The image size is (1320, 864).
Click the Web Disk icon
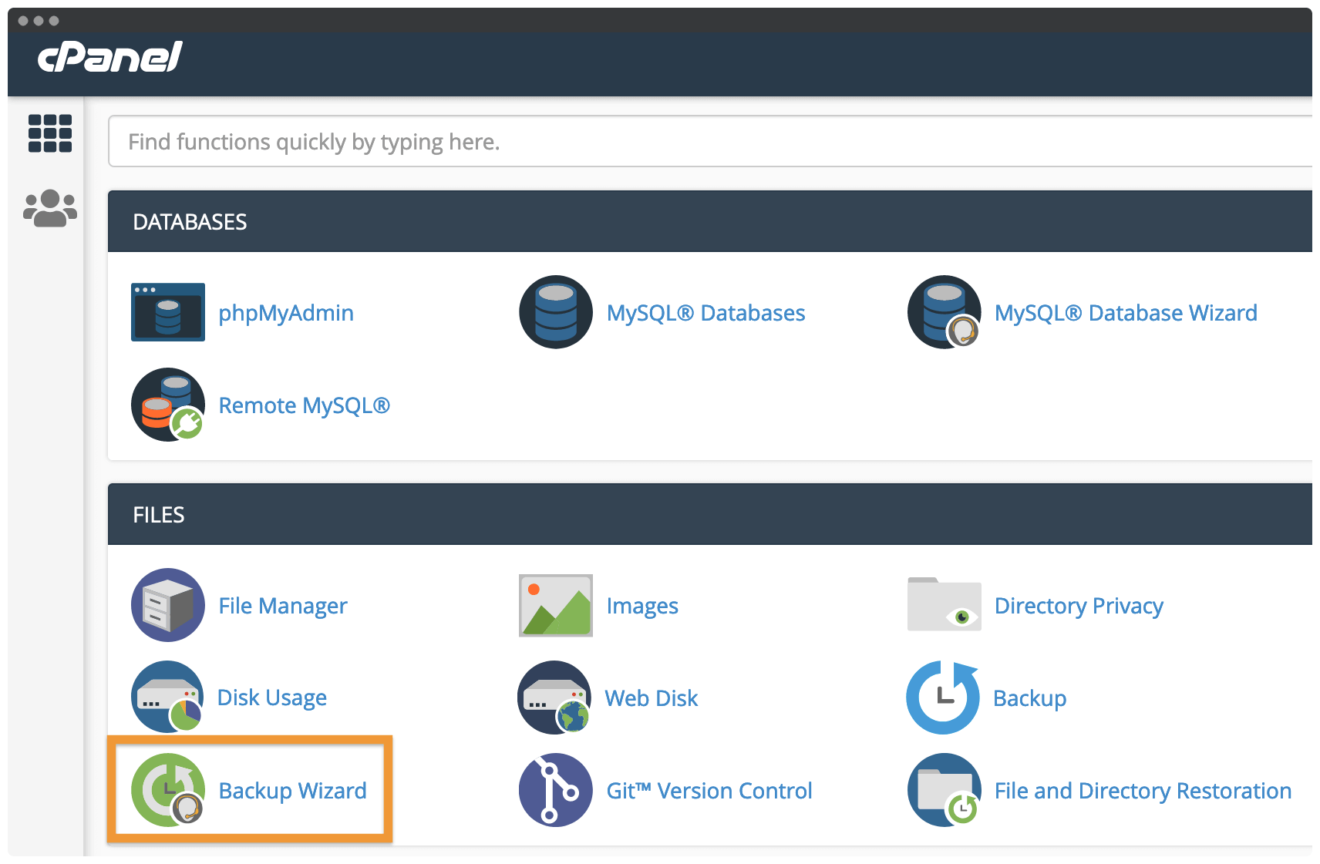tap(555, 697)
